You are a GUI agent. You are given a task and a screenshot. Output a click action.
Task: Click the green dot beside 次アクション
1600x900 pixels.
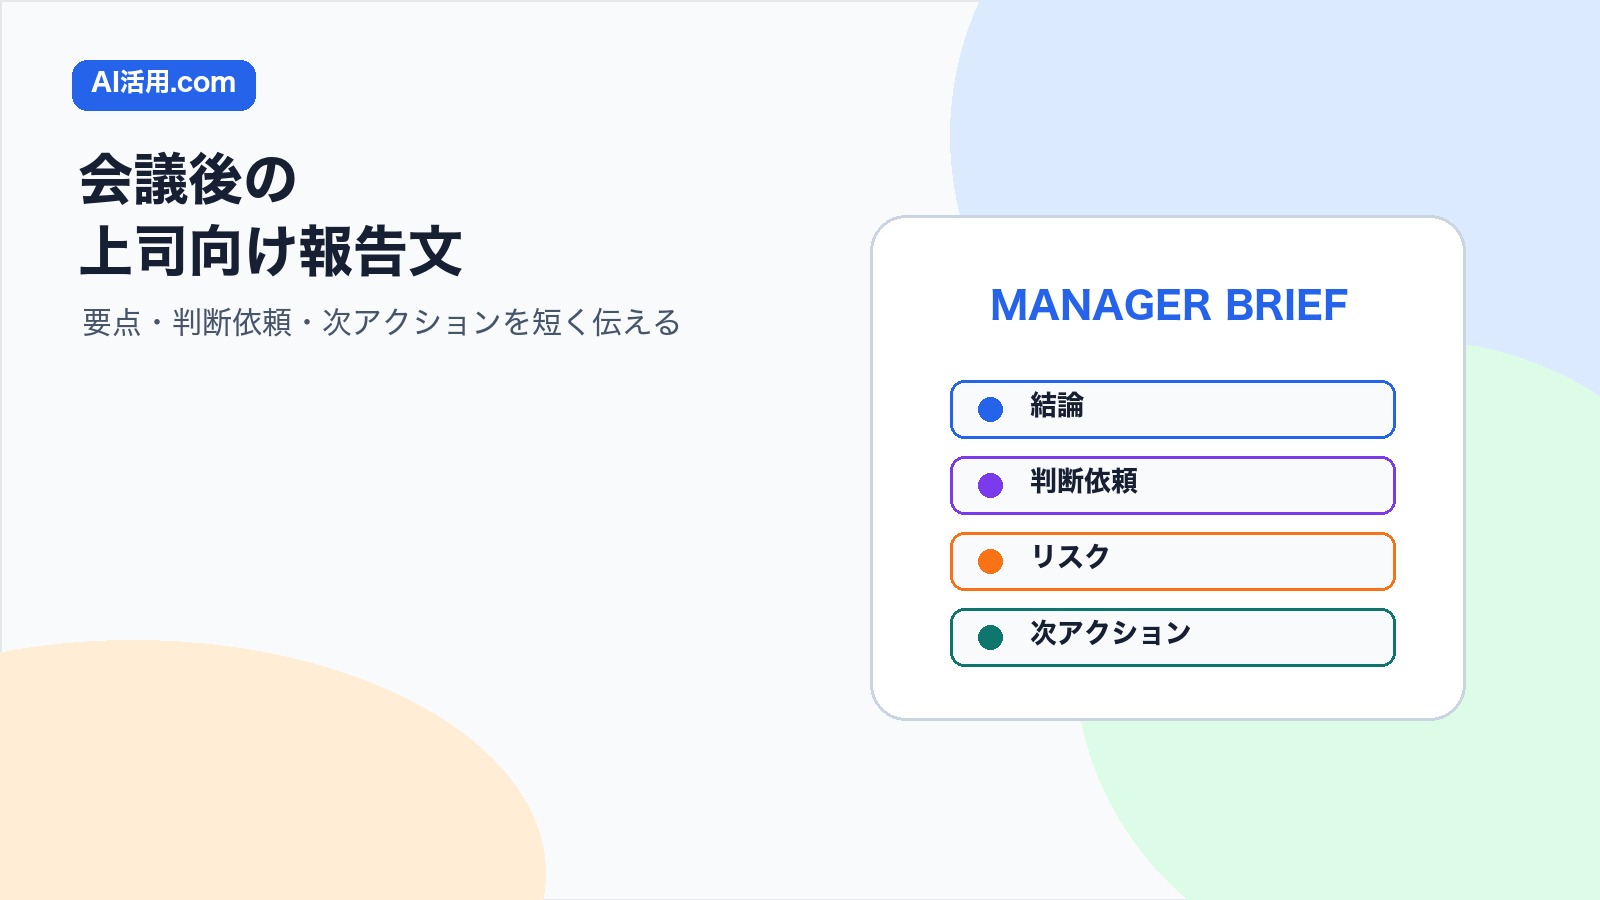point(990,637)
